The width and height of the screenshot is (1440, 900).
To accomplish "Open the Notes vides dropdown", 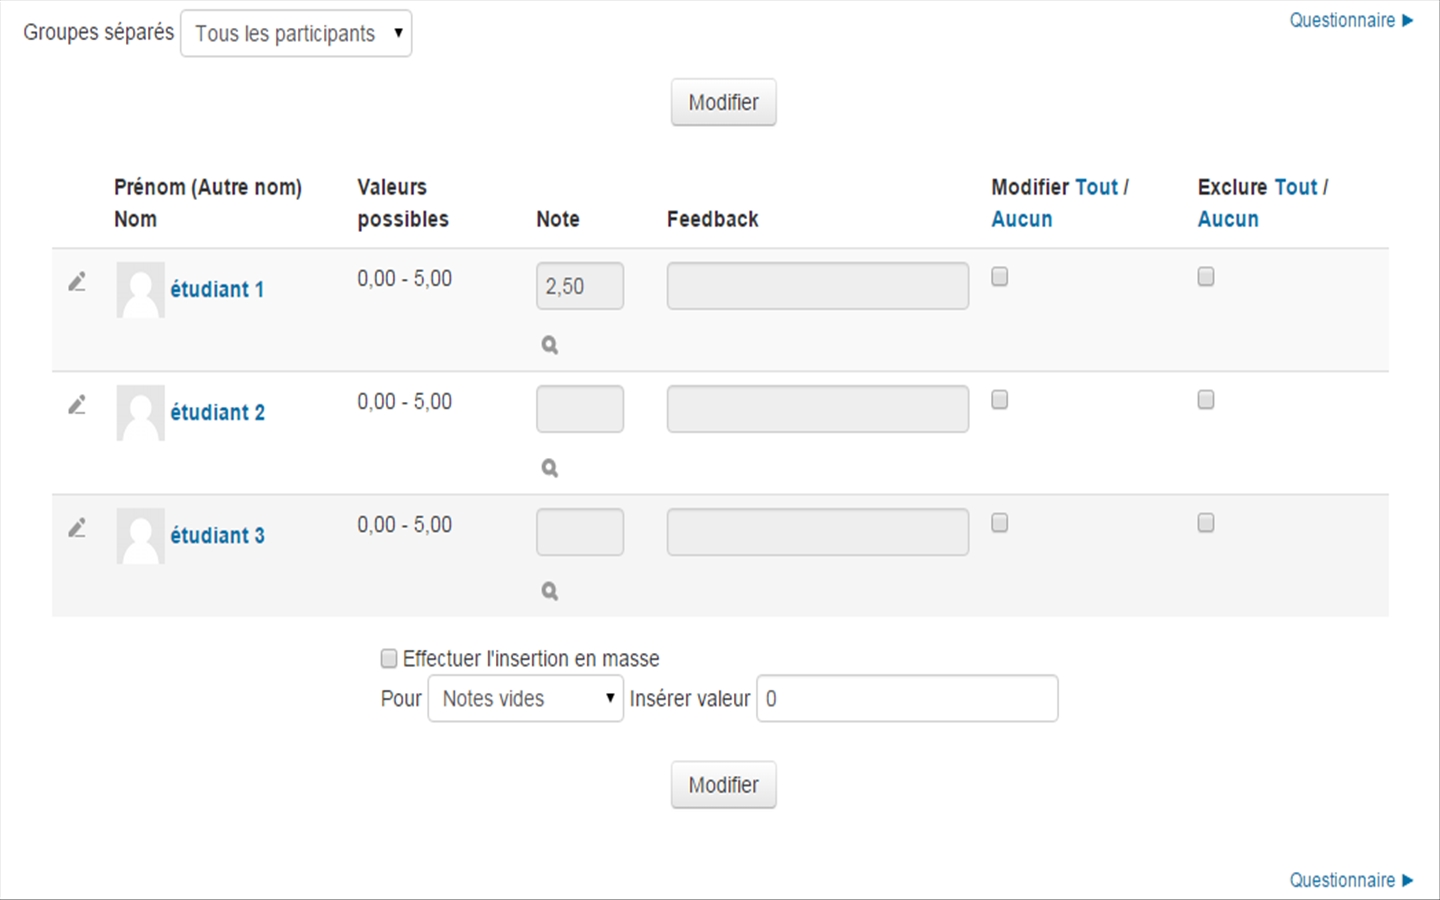I will coord(526,698).
